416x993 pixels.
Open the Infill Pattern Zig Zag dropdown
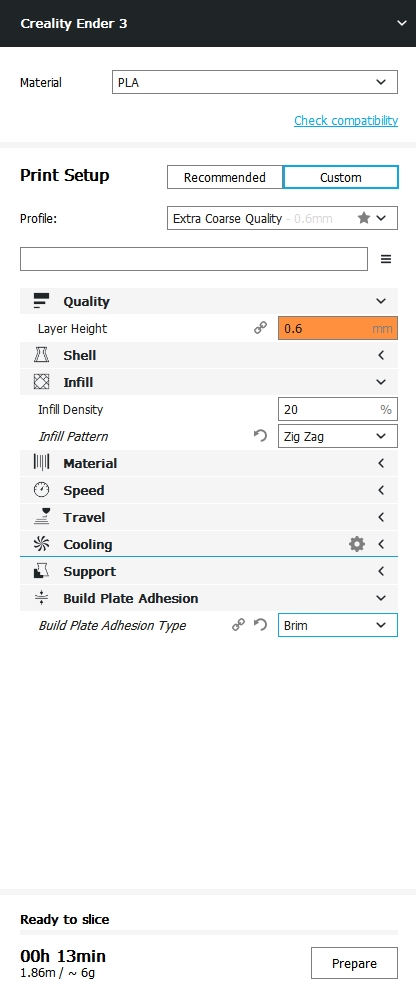tap(337, 436)
